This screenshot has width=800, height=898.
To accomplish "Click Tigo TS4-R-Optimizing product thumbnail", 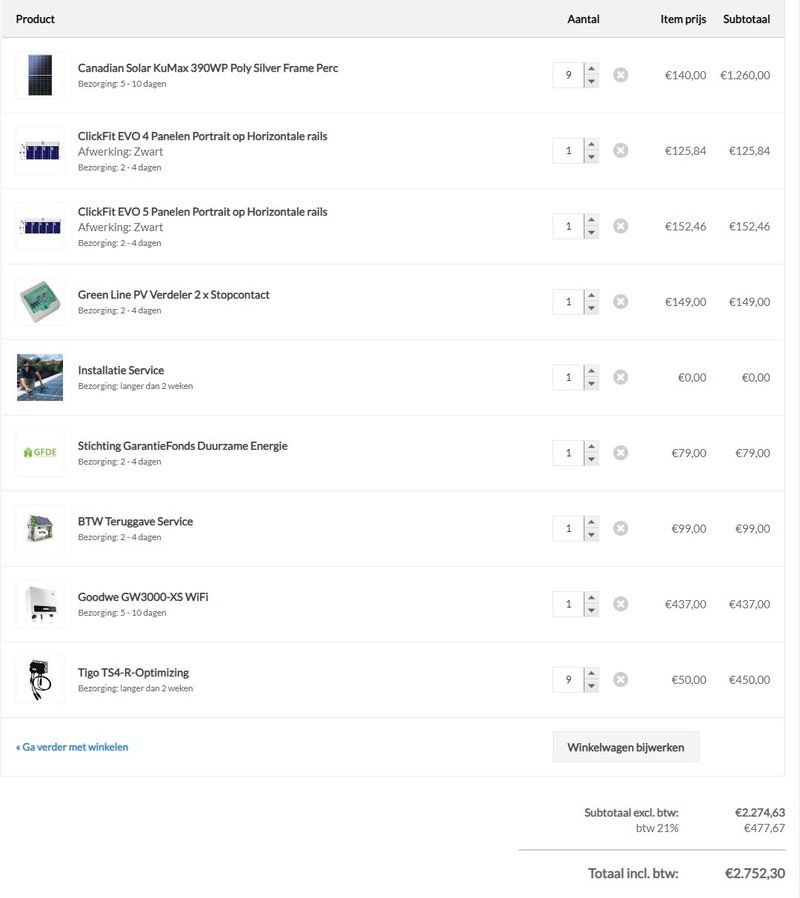I will [x=40, y=680].
